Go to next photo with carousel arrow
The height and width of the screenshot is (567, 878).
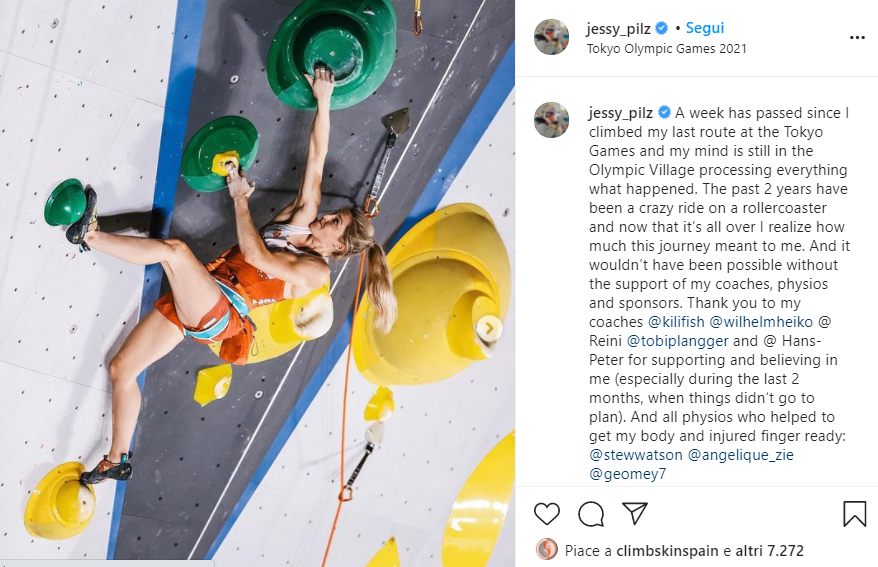coord(489,328)
